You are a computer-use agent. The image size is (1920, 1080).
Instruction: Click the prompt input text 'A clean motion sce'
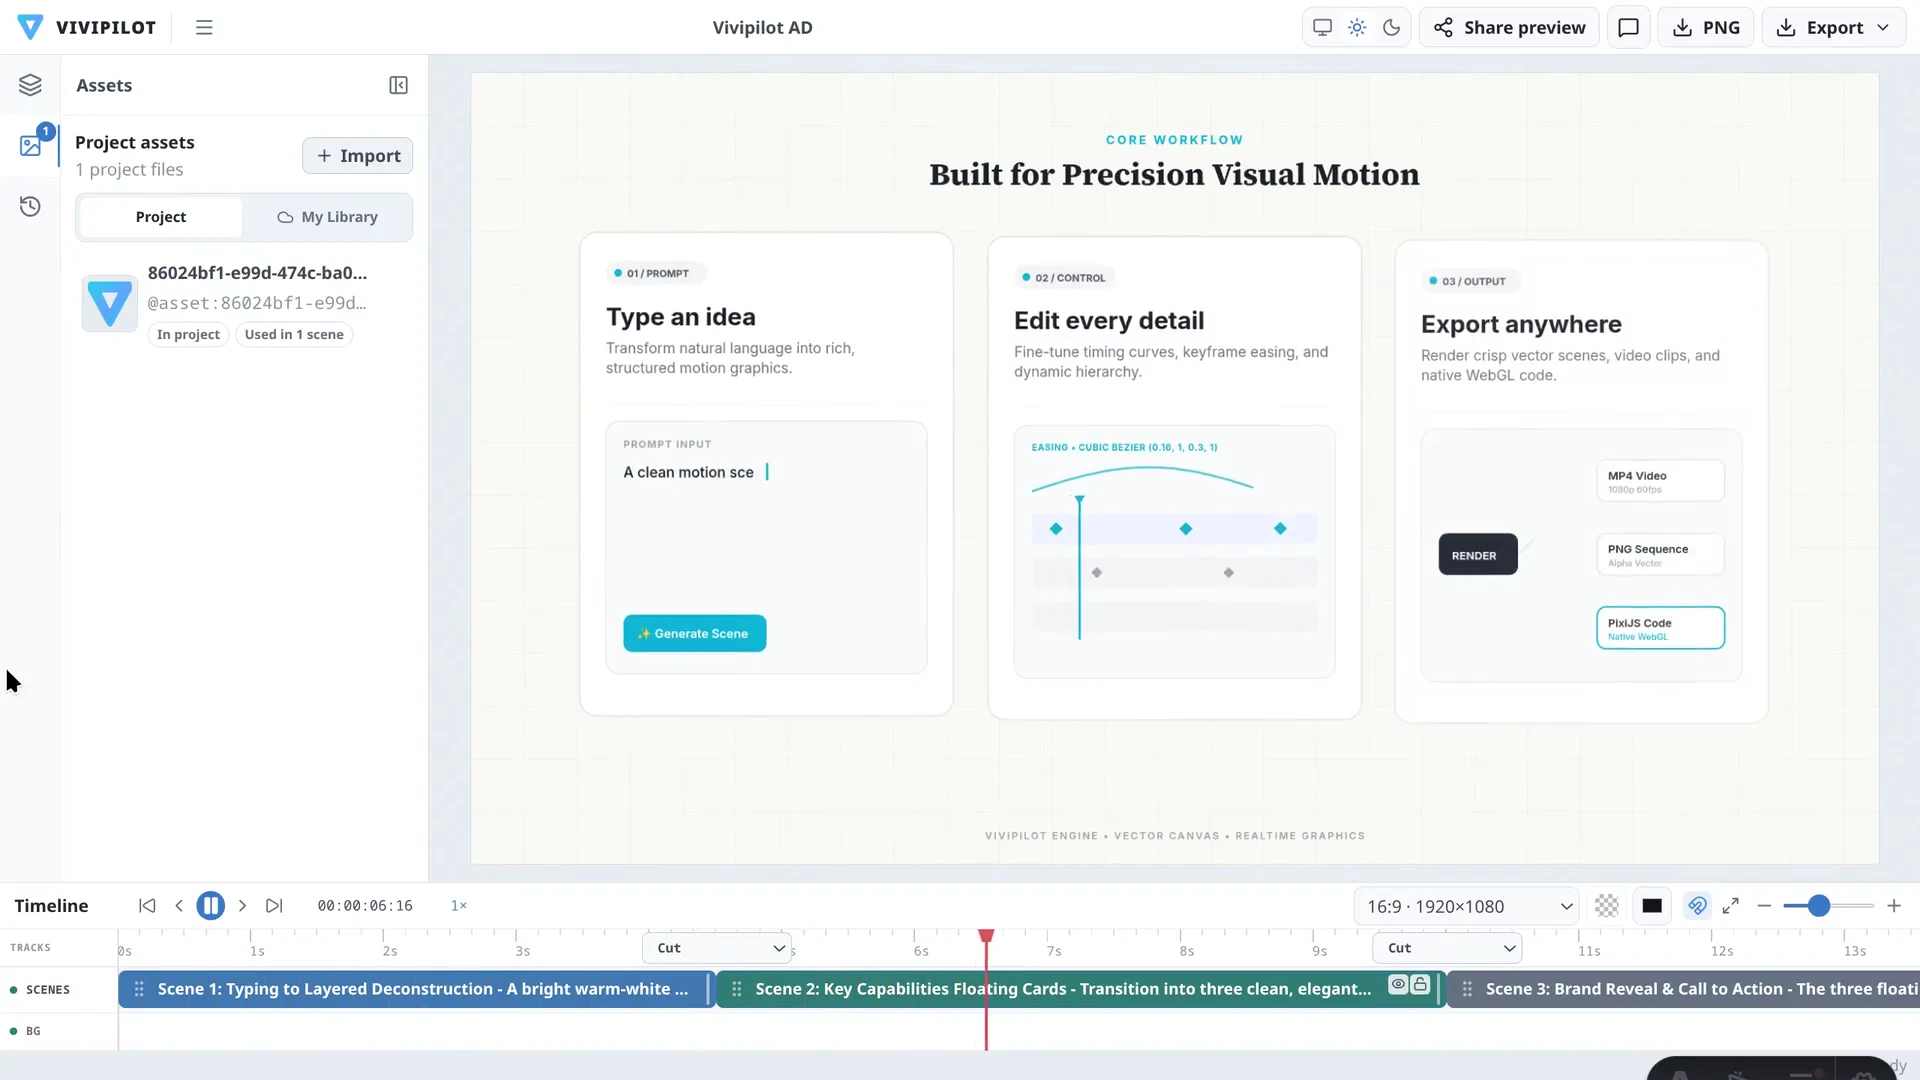click(689, 472)
